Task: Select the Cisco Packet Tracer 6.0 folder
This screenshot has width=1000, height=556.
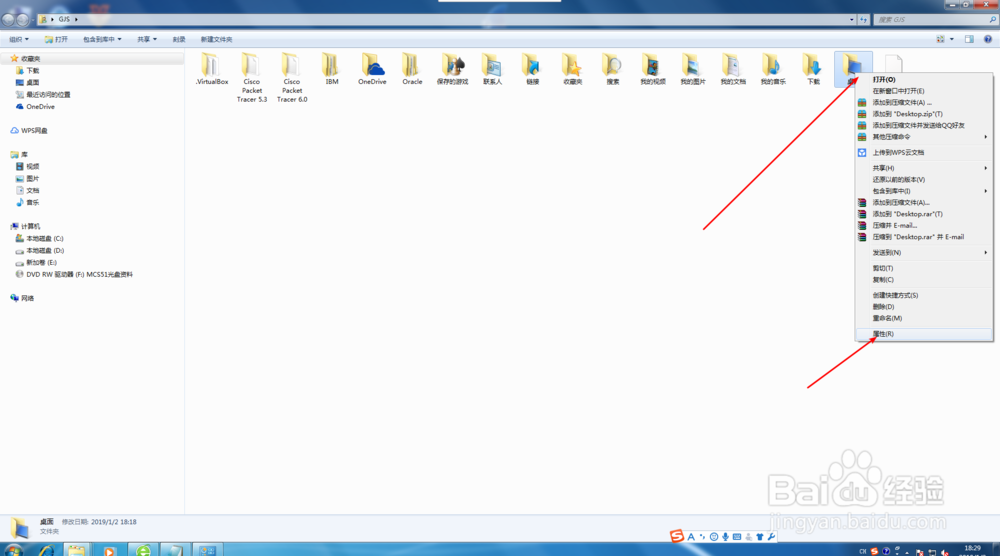Action: point(292,77)
